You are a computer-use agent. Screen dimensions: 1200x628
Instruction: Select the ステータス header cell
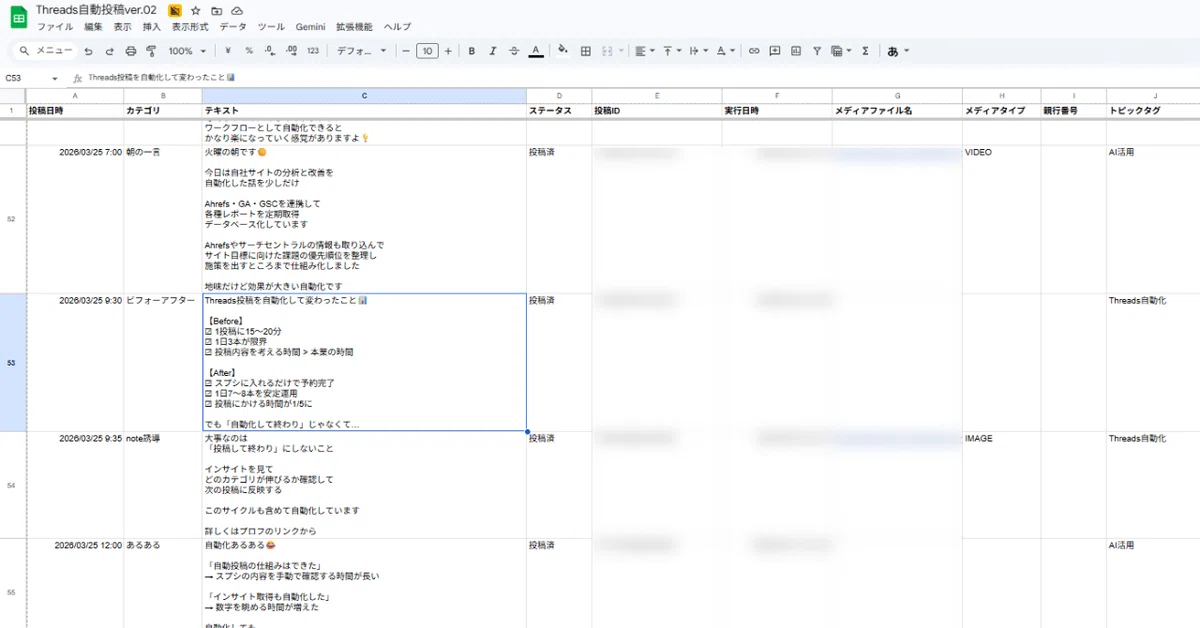pos(559,111)
